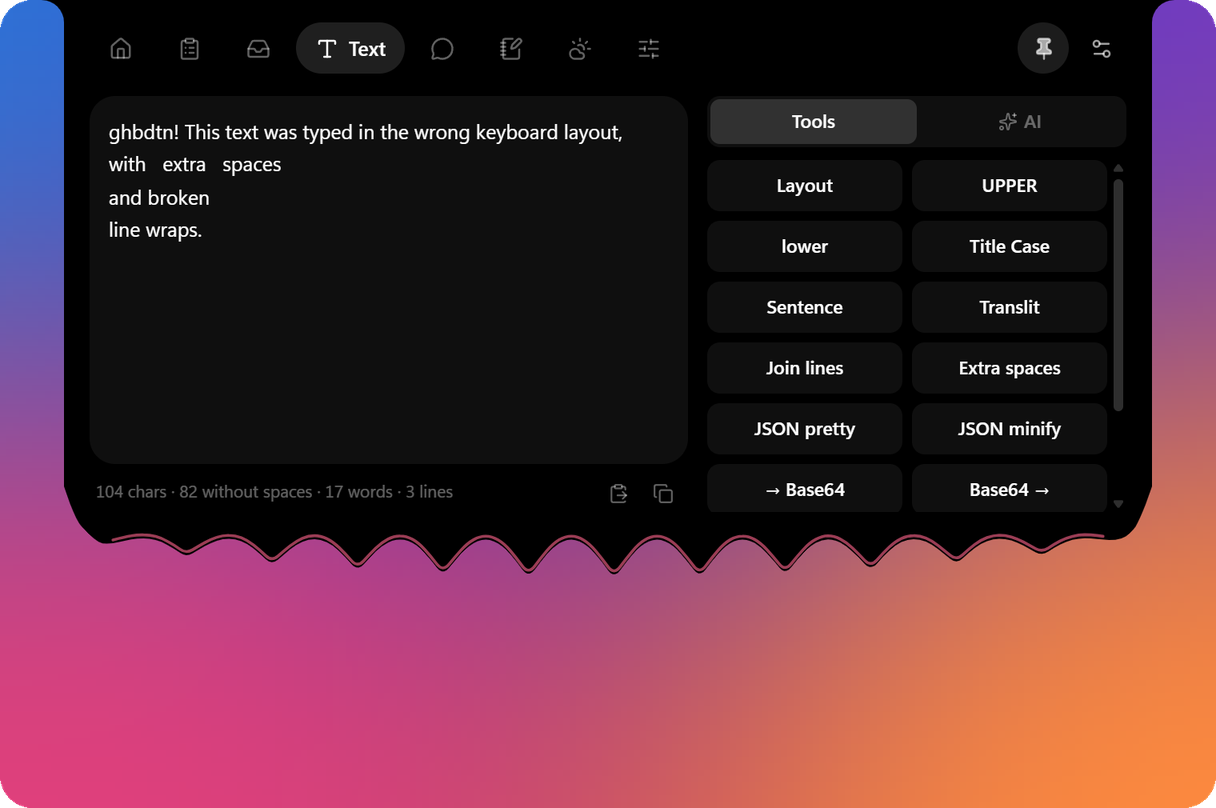Remove whitespace with Extra spaces button
Viewport: 1216px width, 808px height.
(1009, 369)
